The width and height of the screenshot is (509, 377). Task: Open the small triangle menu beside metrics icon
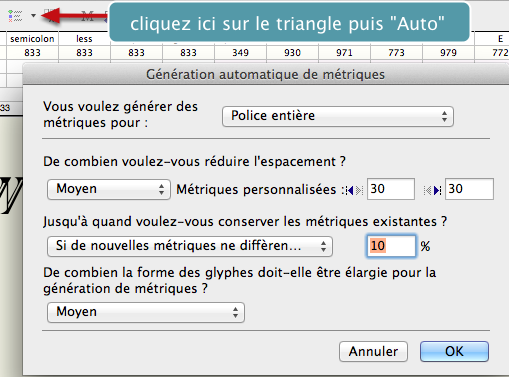tap(33, 16)
